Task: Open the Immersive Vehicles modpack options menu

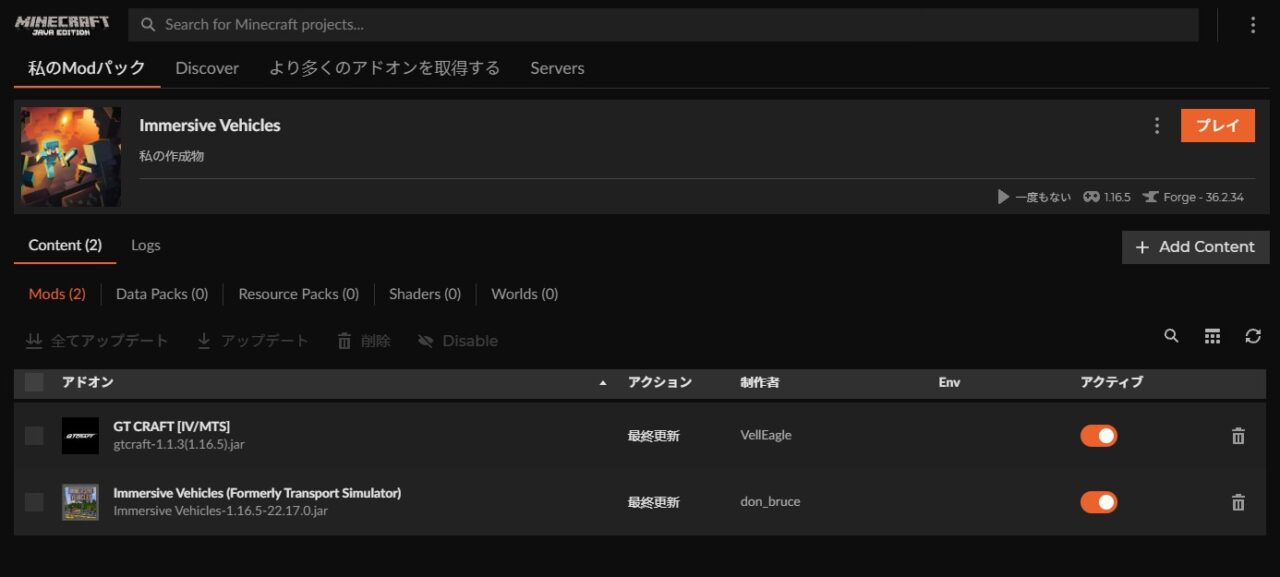Action: pos(1157,126)
